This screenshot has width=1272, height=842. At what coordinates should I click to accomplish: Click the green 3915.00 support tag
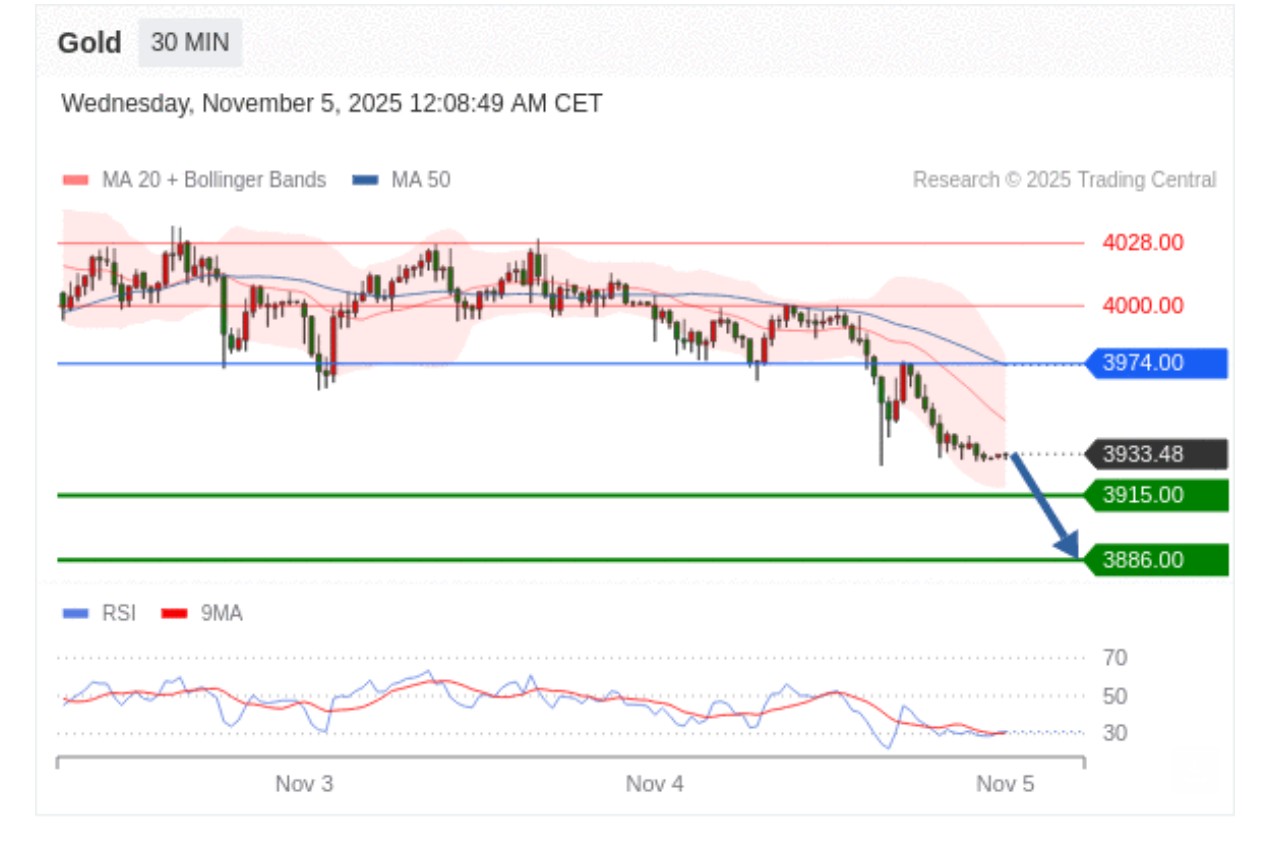click(1155, 495)
